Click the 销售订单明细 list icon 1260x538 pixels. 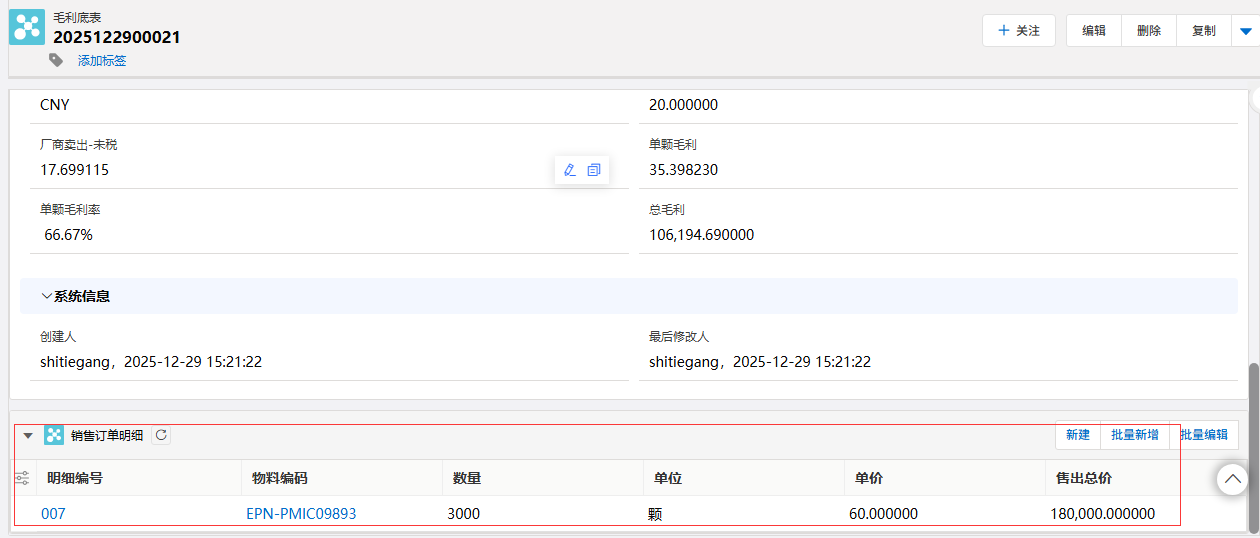click(54, 435)
